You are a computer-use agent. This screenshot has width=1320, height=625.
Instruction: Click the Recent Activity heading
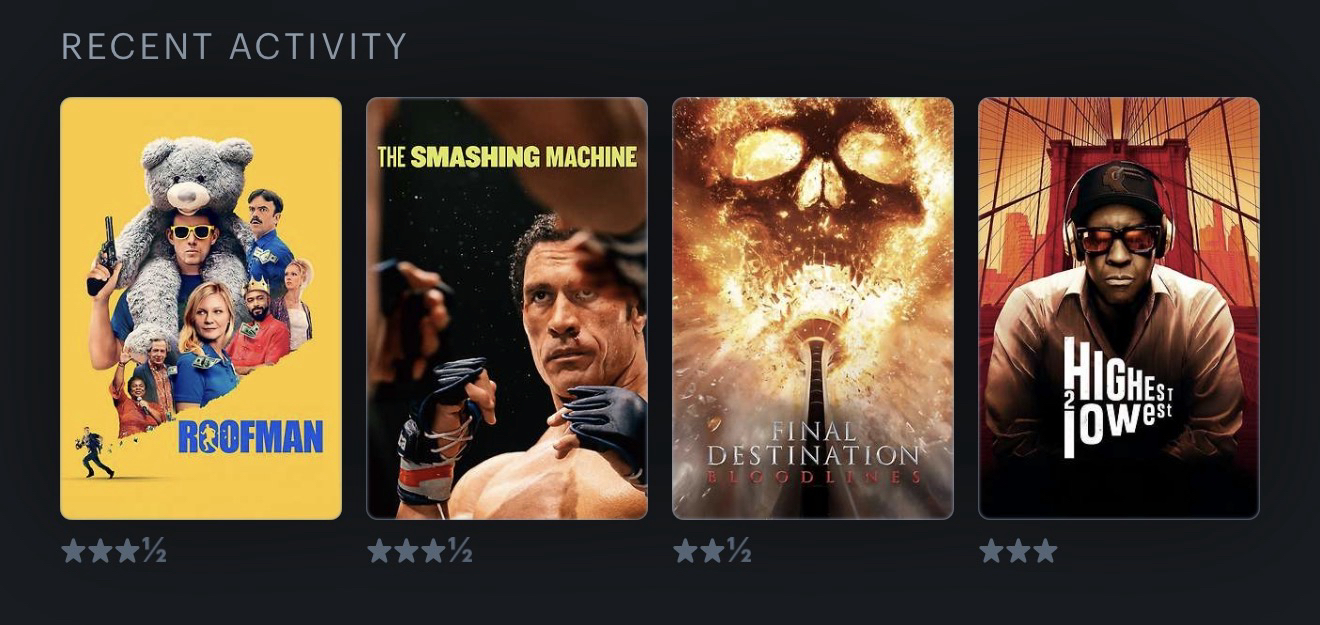(x=234, y=46)
